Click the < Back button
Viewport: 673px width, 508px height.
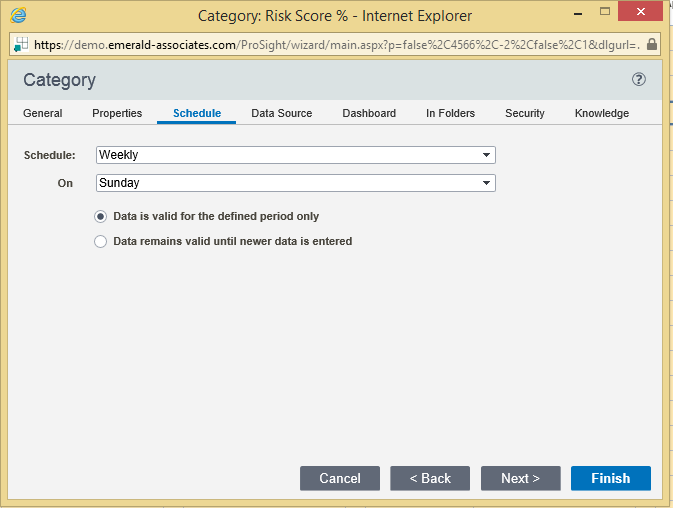click(x=430, y=478)
